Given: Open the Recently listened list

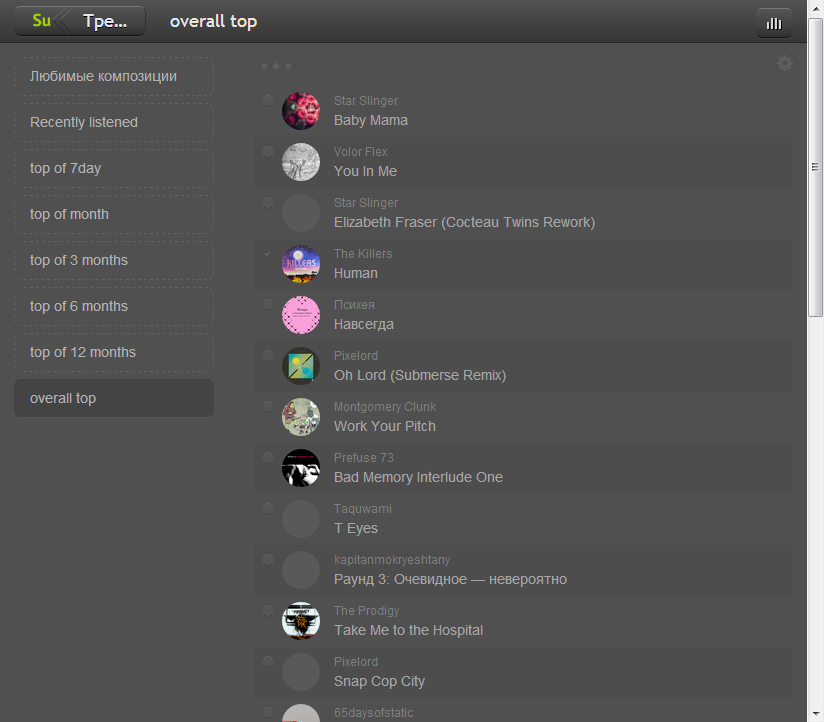Looking at the screenshot, I should (x=114, y=122).
